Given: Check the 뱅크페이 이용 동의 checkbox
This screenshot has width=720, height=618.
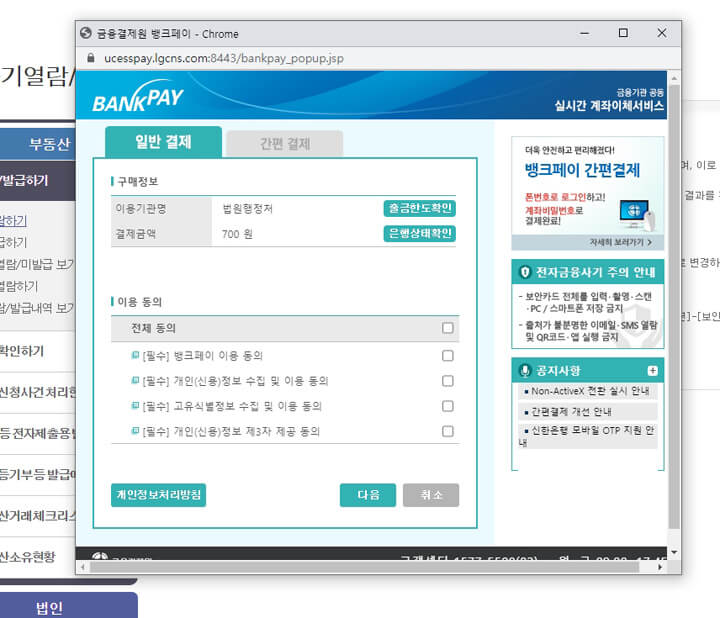Looking at the screenshot, I should [448, 356].
